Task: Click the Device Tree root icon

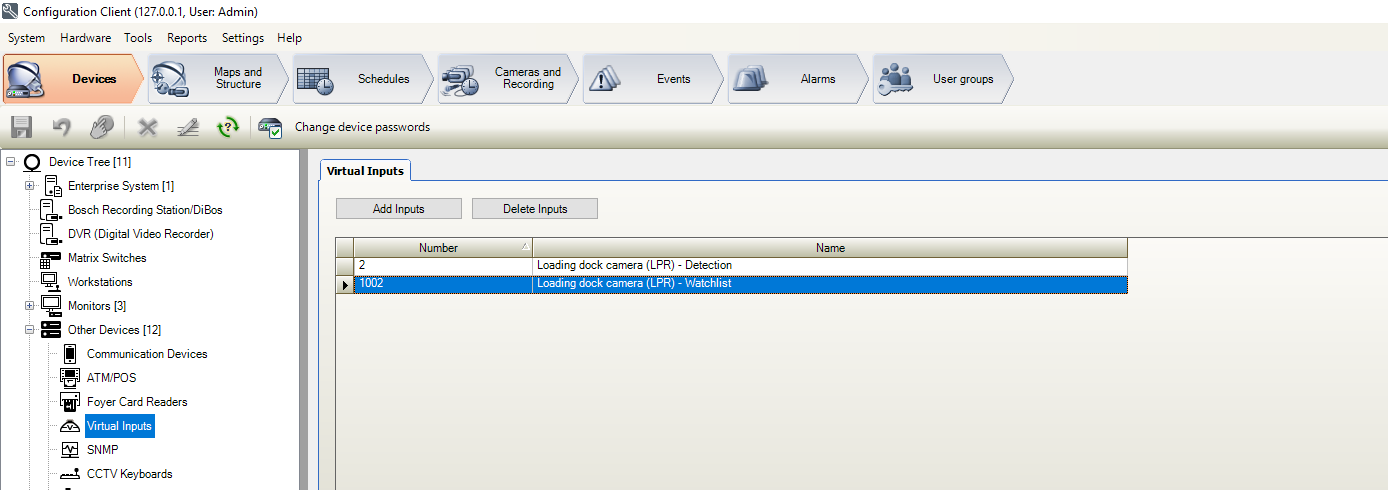Action: point(32,162)
